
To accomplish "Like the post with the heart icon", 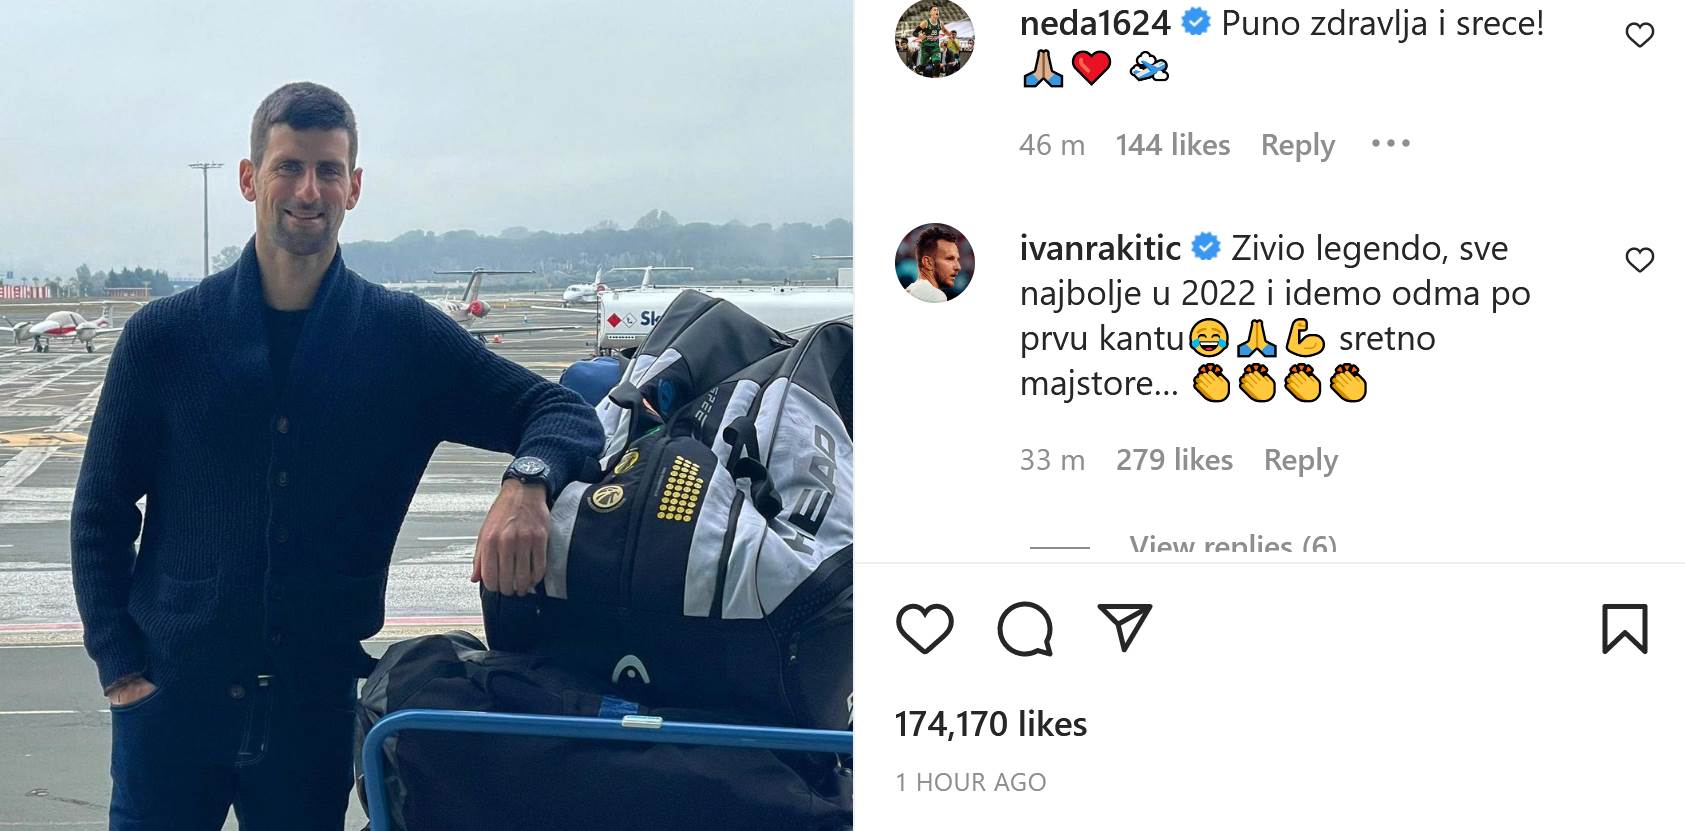I will click(x=924, y=629).
